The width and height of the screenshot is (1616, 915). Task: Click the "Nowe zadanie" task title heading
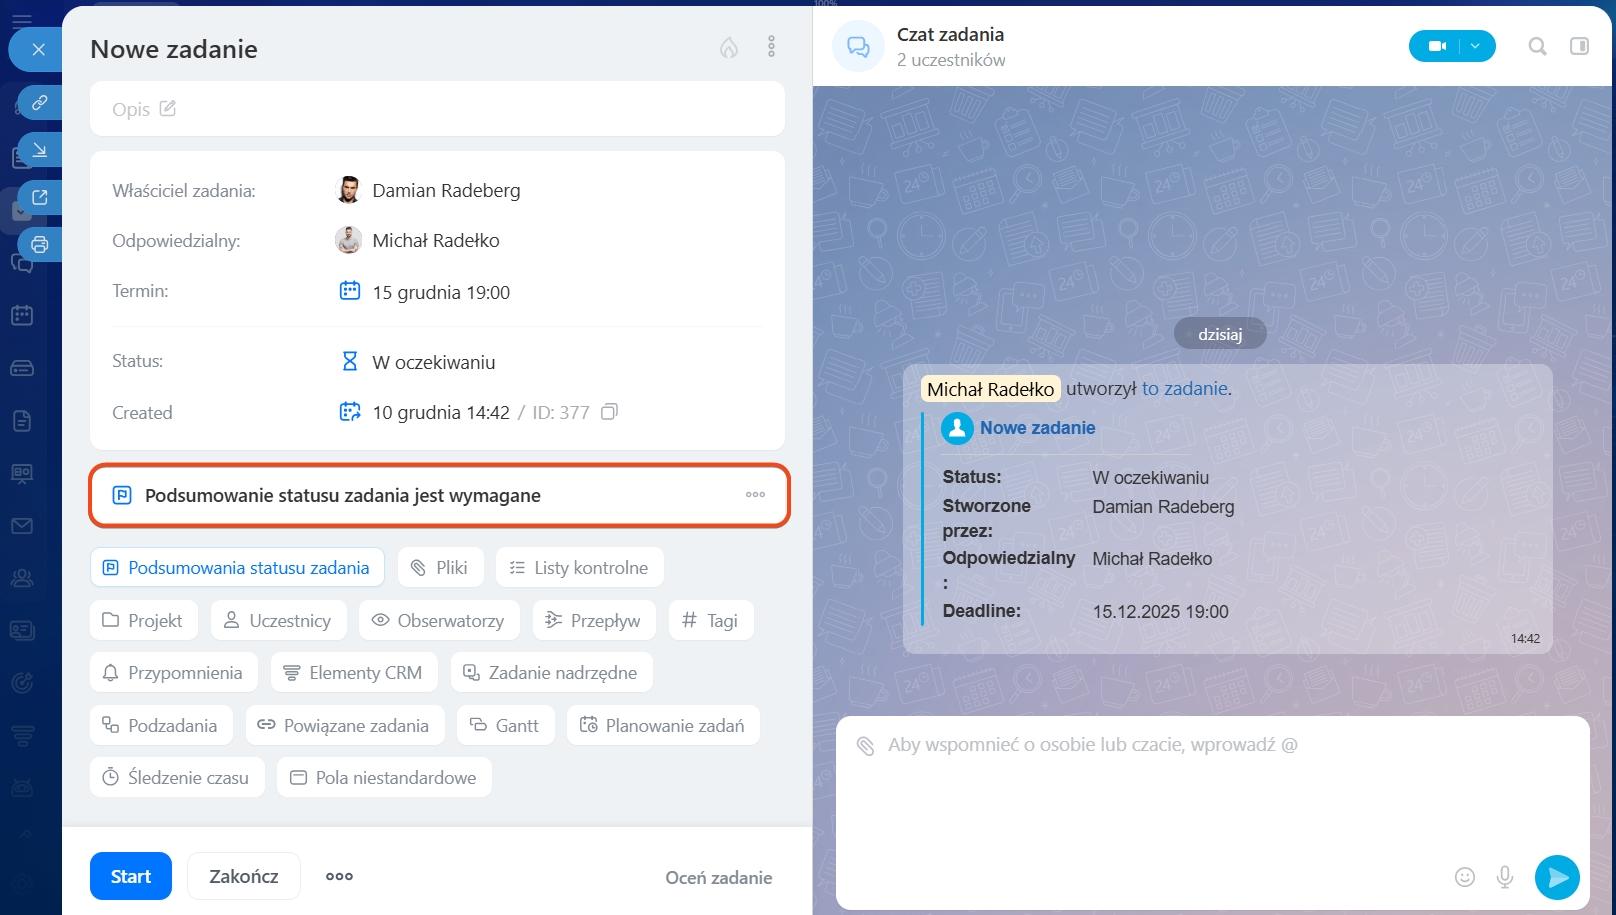(174, 49)
